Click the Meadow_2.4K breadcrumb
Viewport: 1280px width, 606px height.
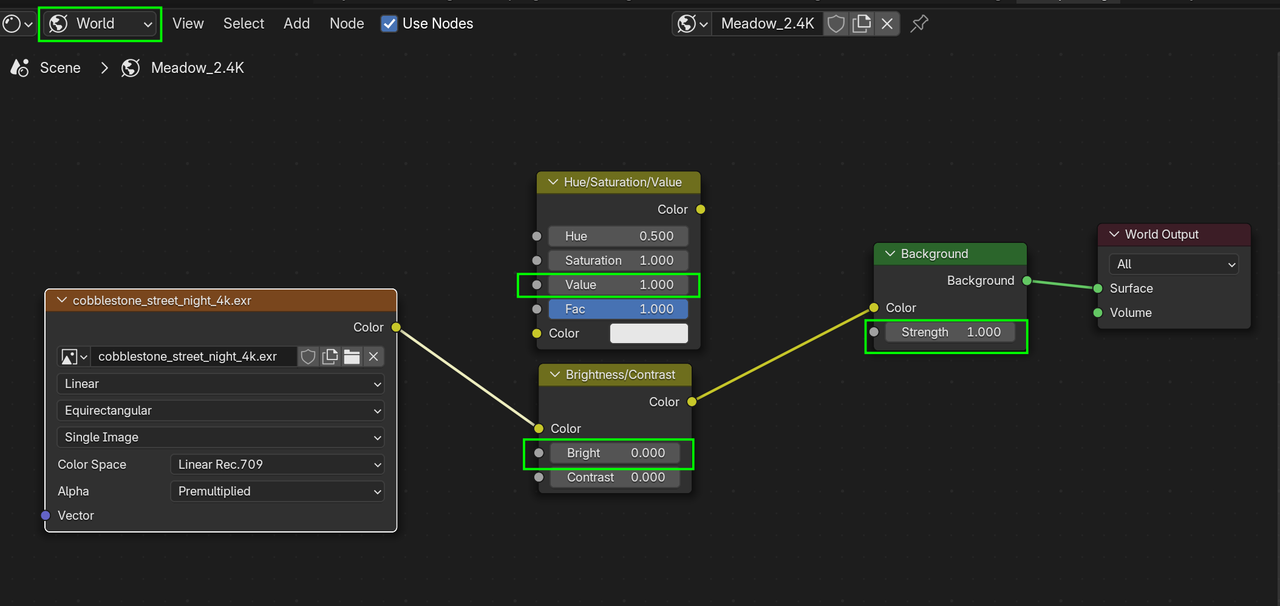pyautogui.click(x=197, y=68)
